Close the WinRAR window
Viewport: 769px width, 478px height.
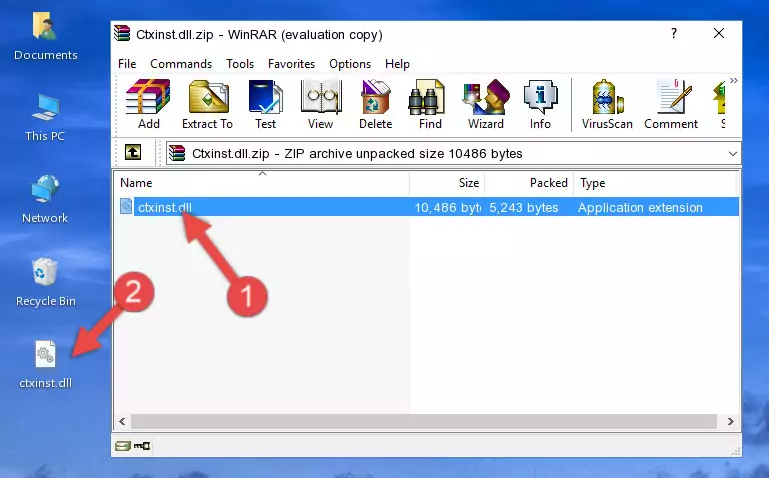point(718,33)
